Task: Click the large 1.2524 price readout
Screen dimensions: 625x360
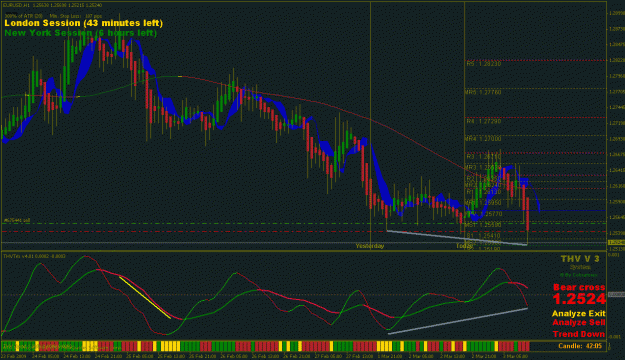Action: [x=579, y=299]
